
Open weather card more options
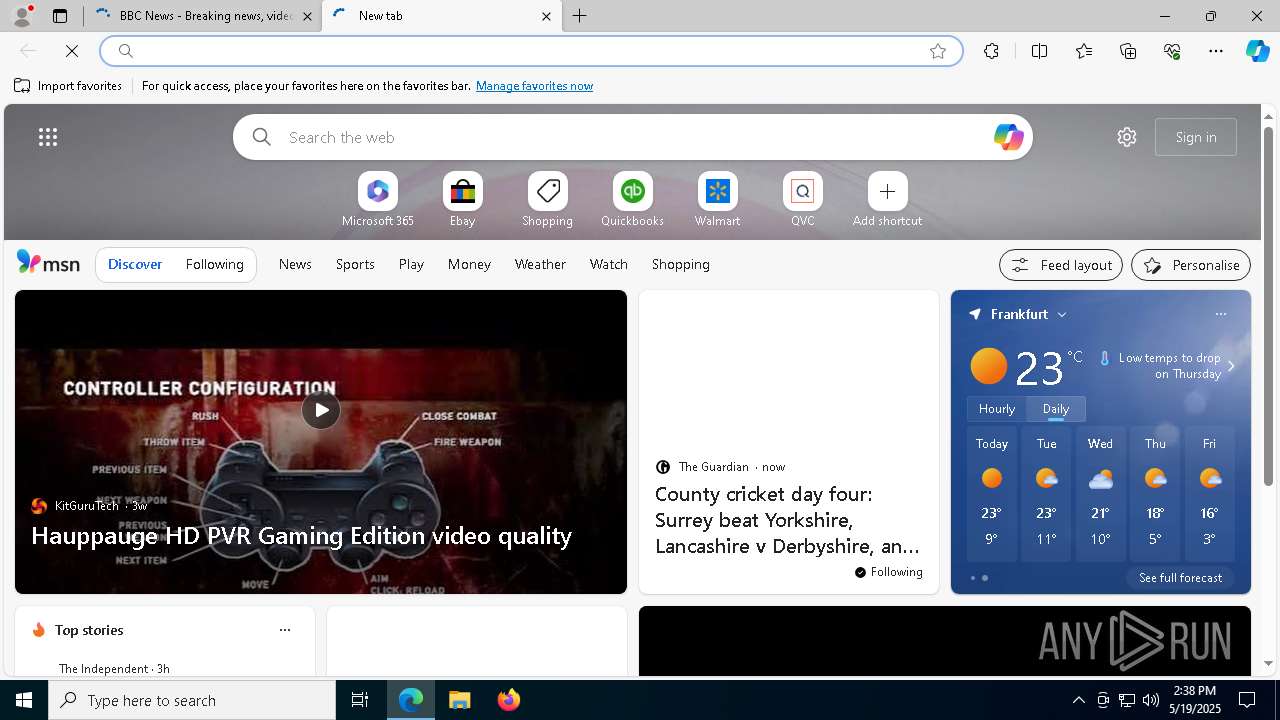(1221, 314)
